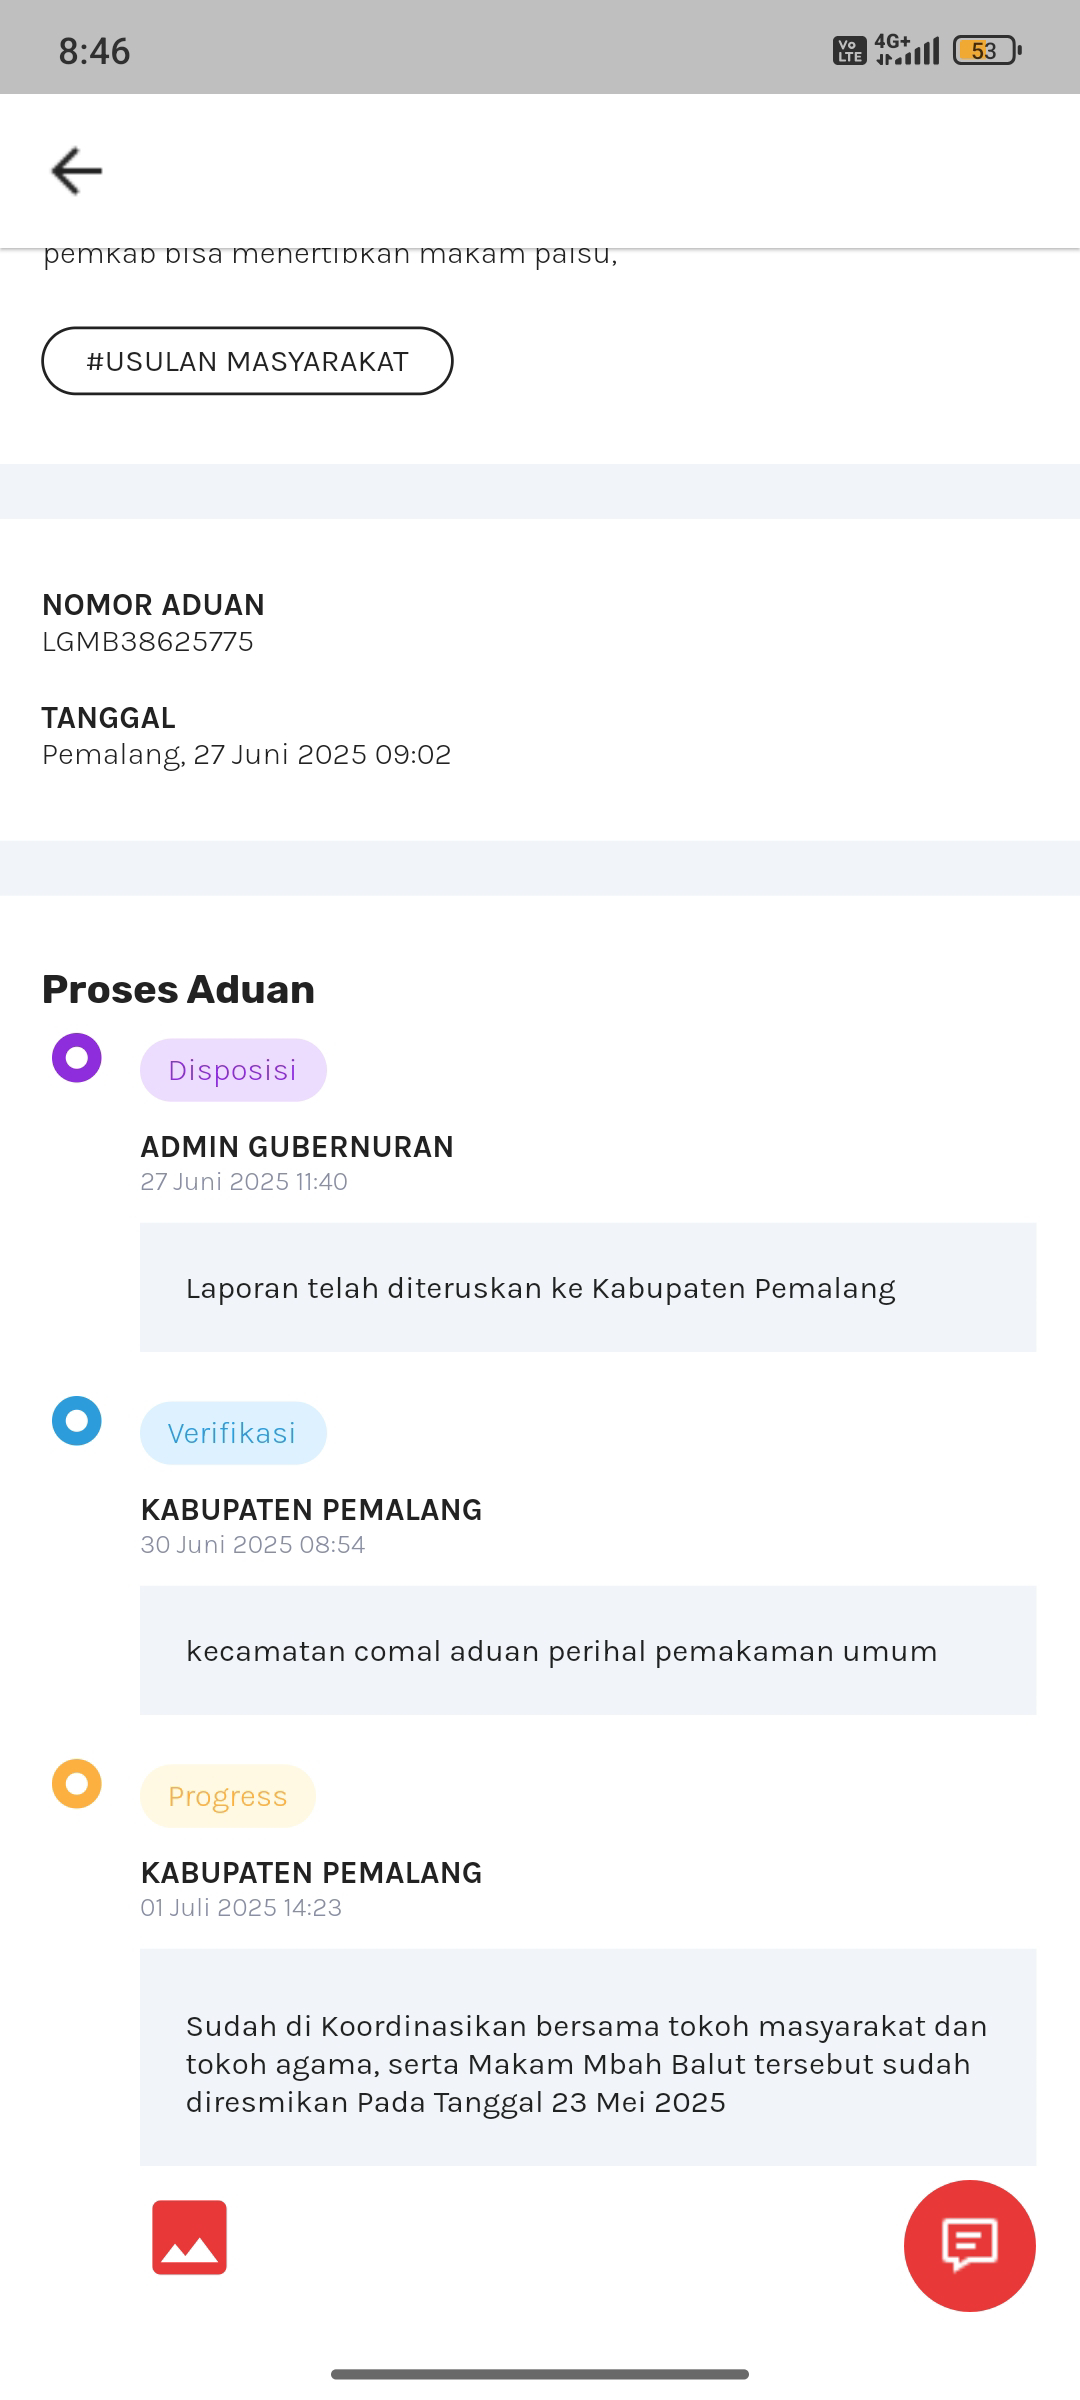Select the purple Disposisi timeline marker

coord(77,1058)
